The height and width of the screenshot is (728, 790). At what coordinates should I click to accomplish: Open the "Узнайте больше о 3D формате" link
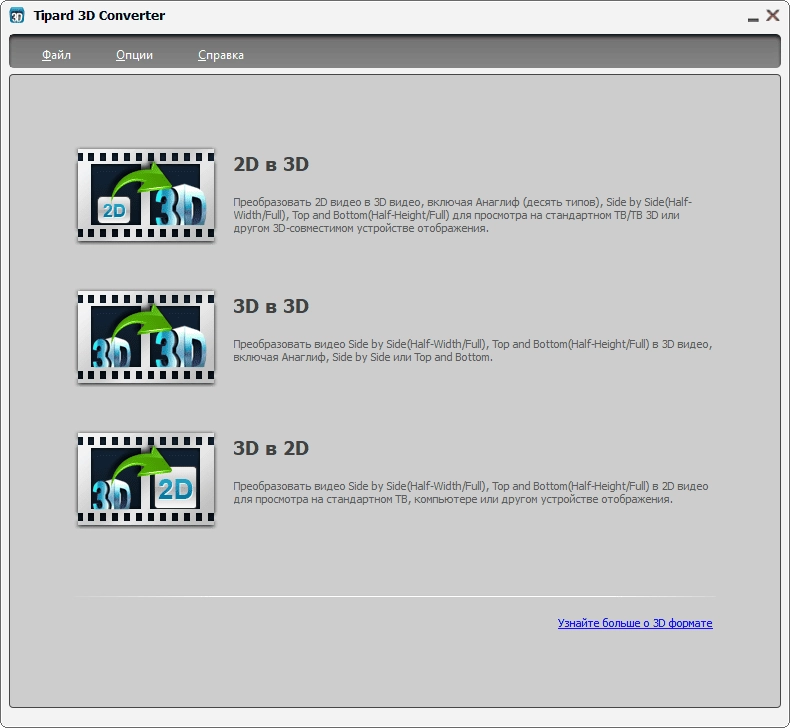click(635, 623)
